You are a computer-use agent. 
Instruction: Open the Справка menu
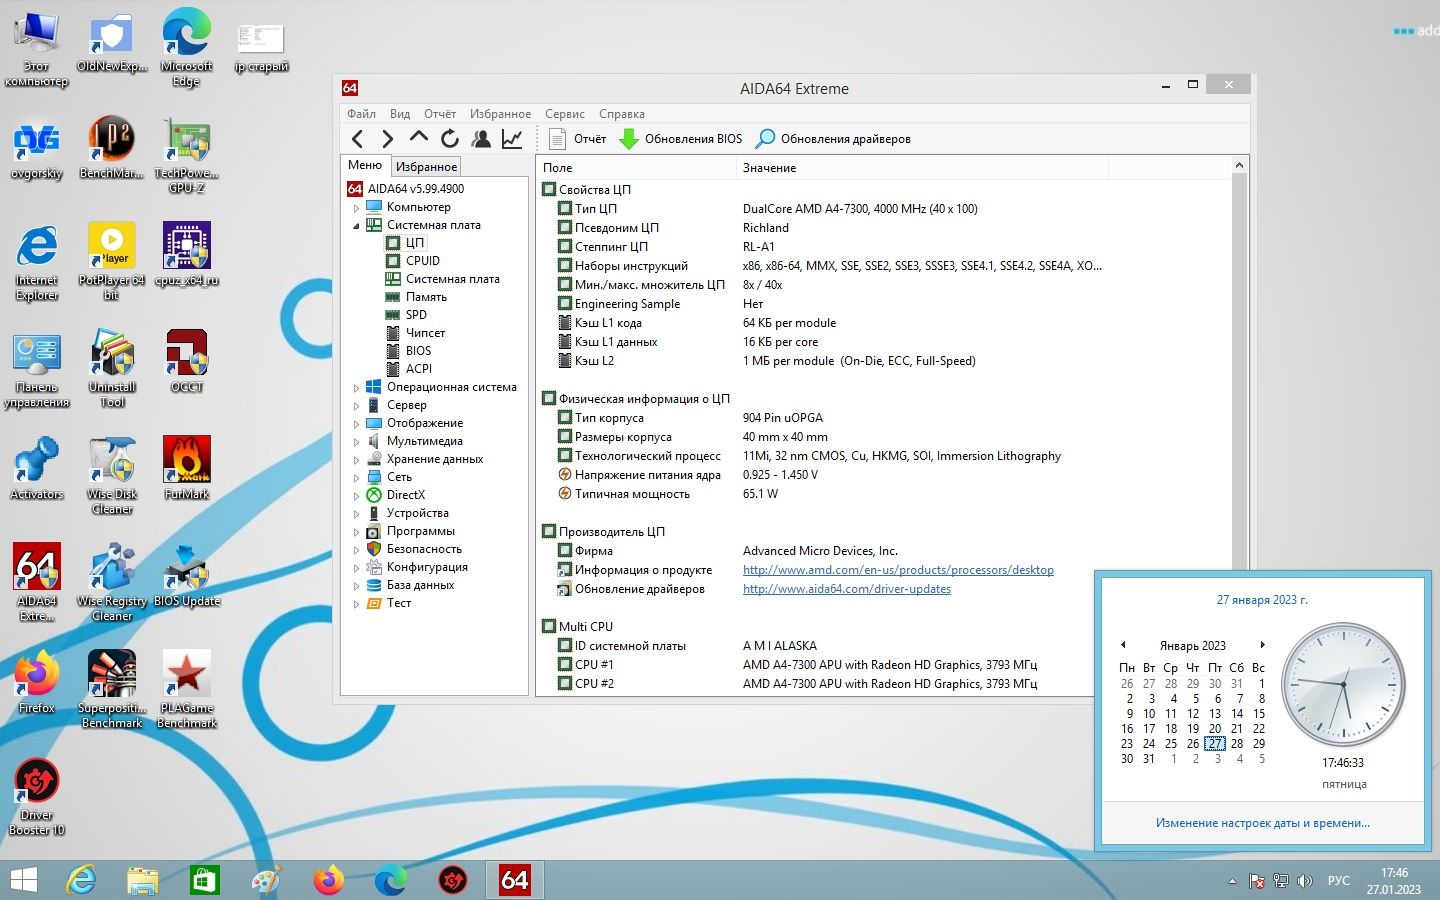tap(622, 114)
